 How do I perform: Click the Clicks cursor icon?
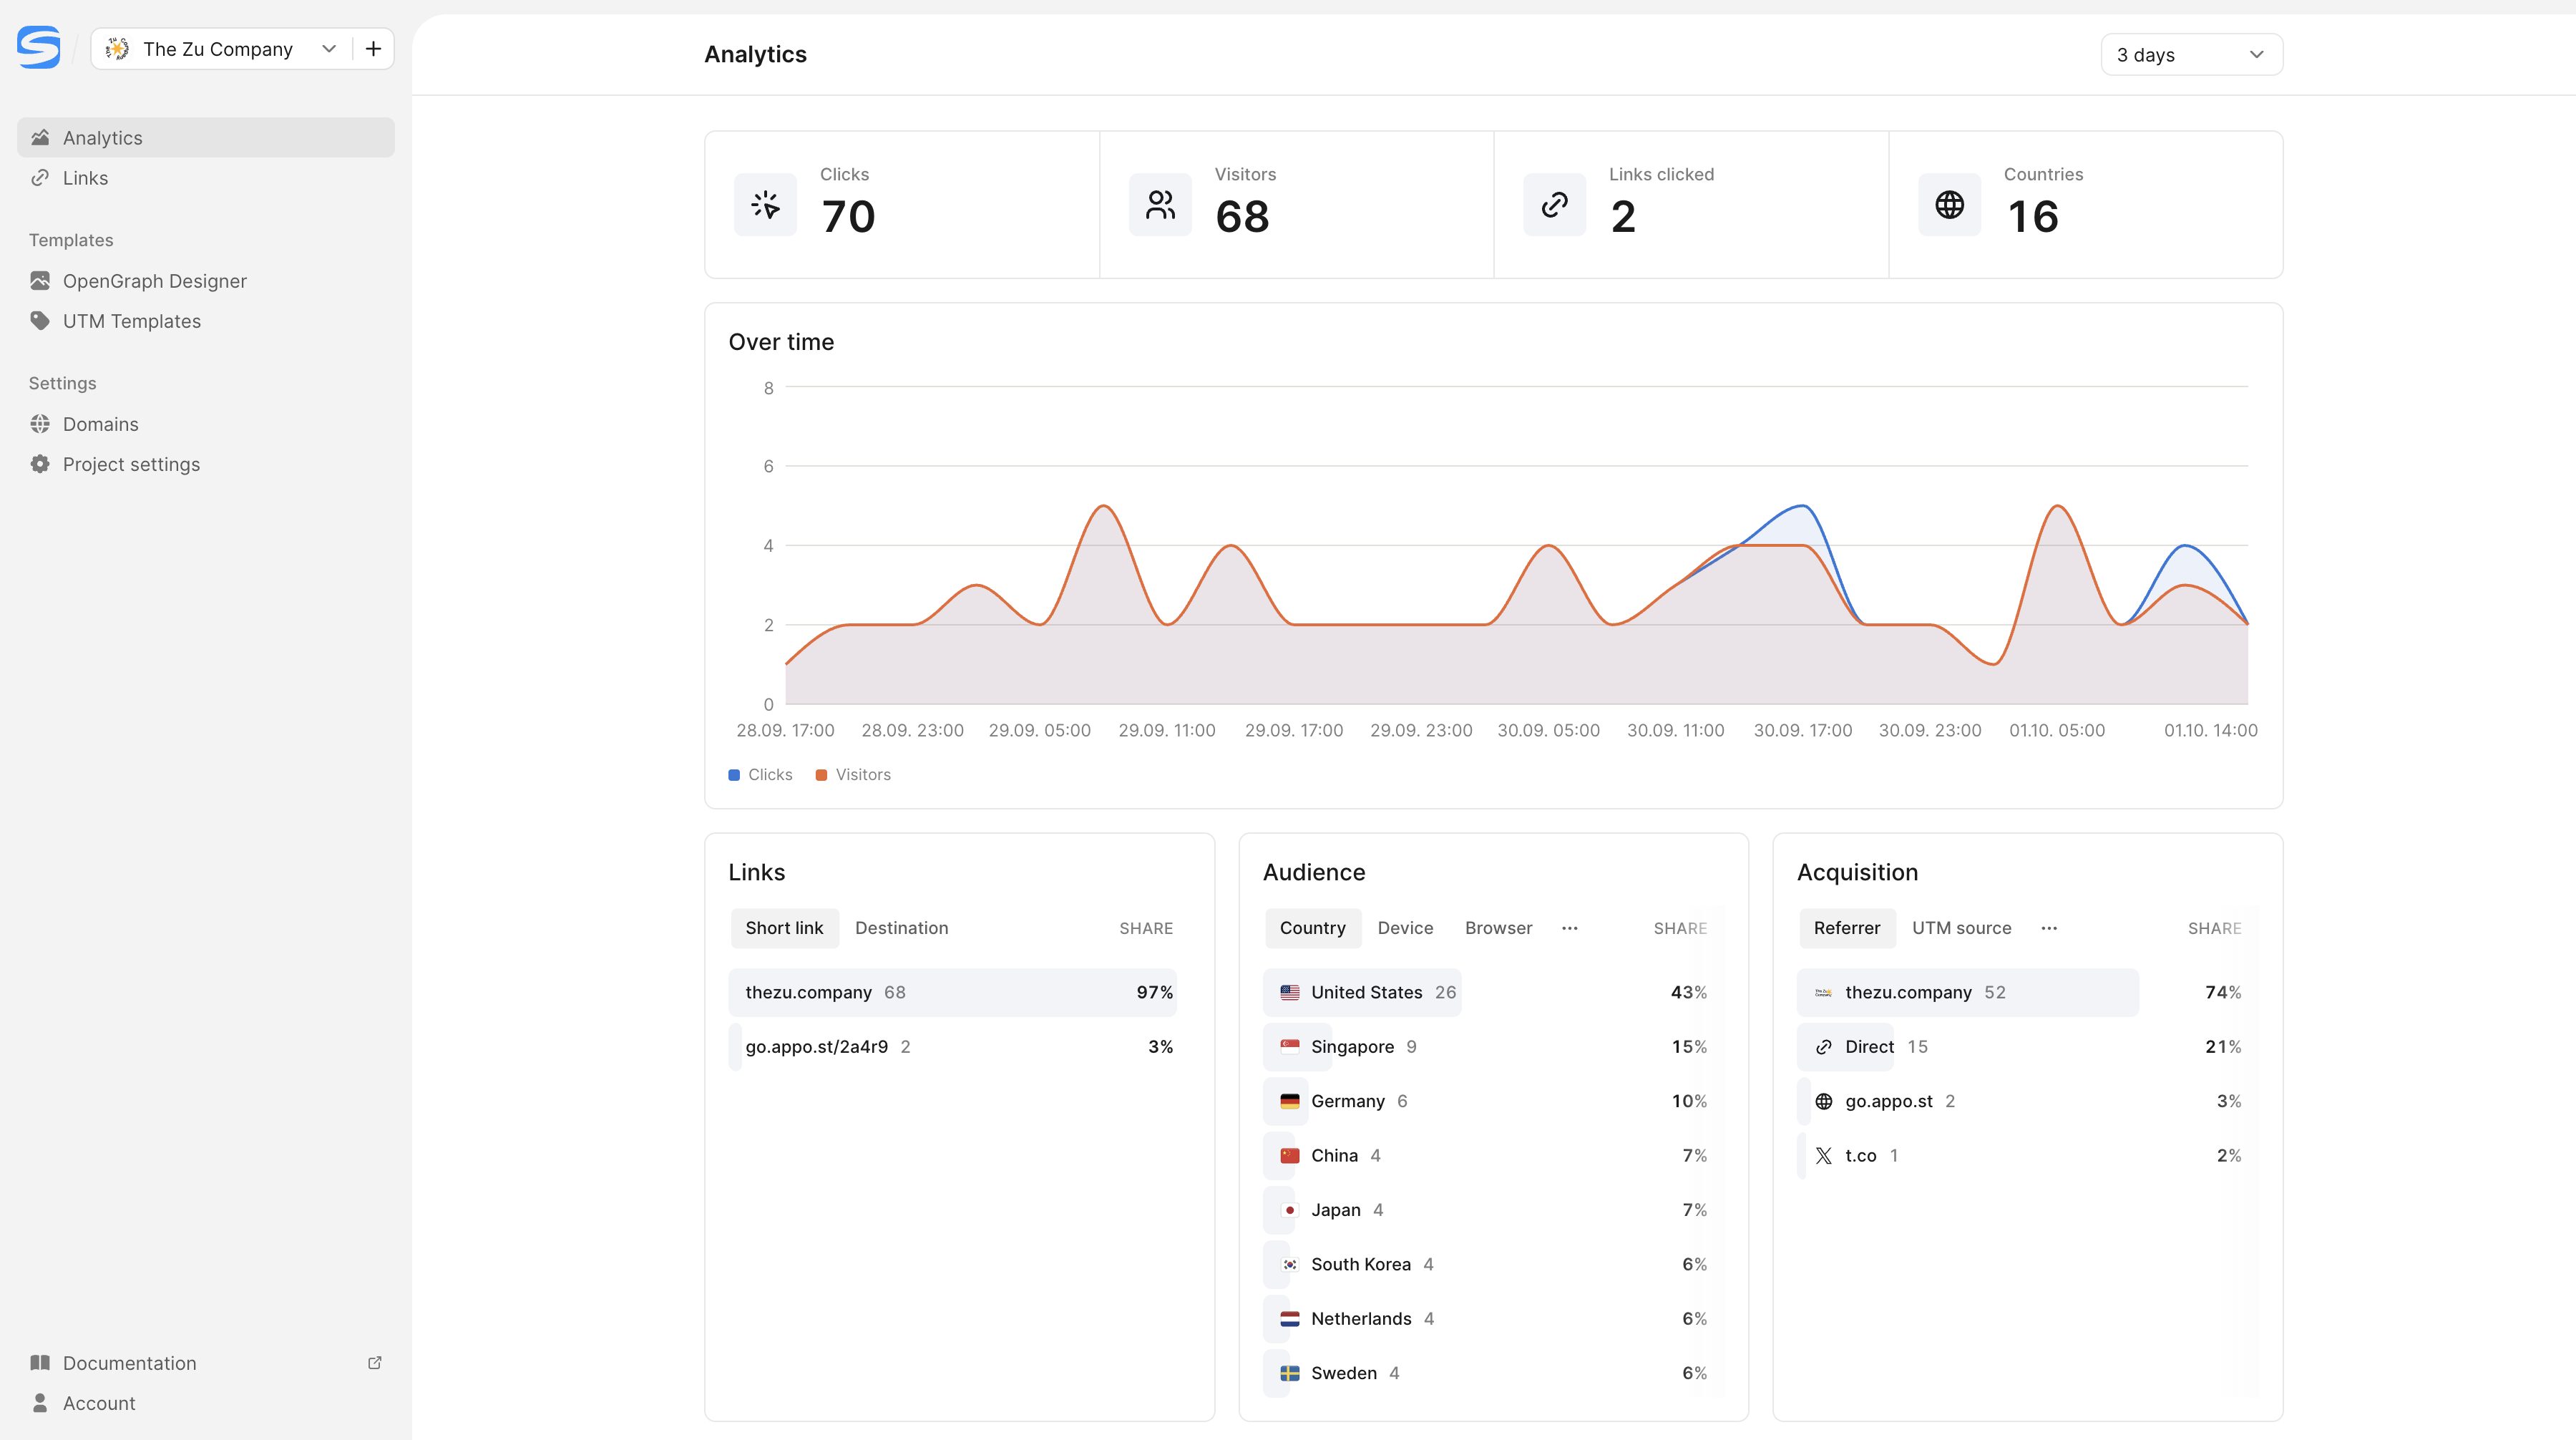pyautogui.click(x=765, y=205)
